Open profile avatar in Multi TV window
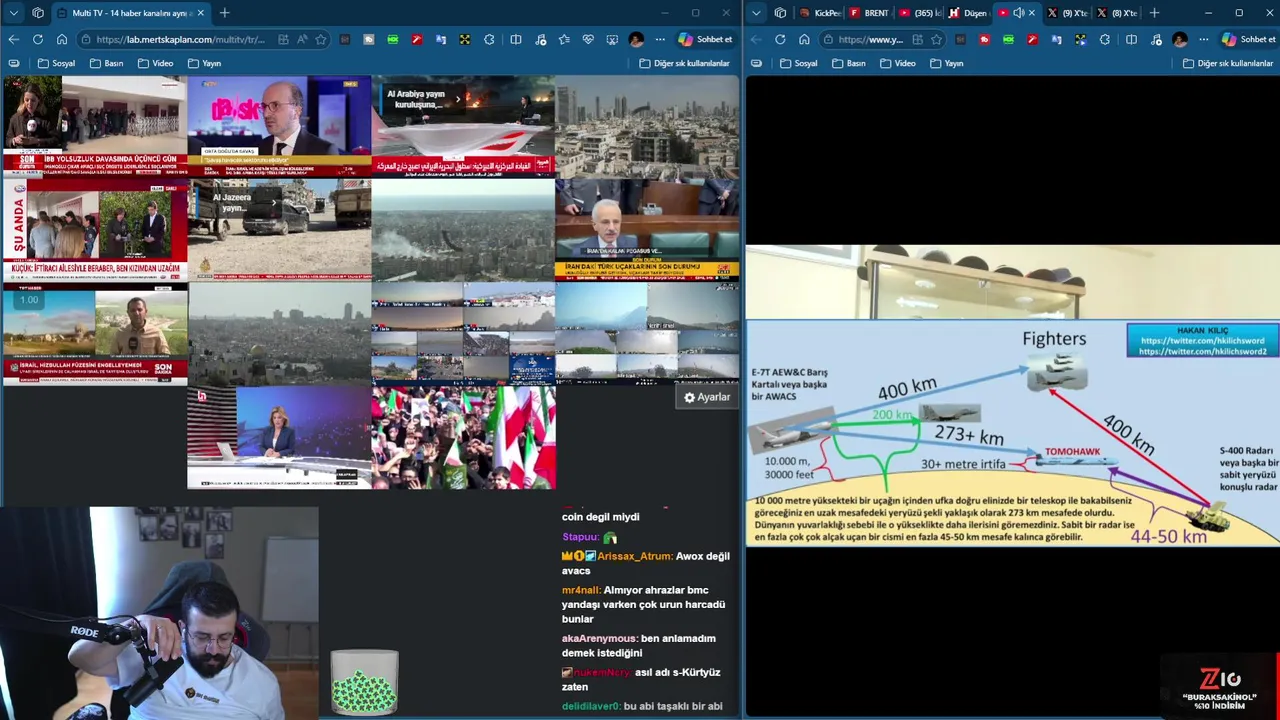Screen dimensions: 1280x720 636,39
